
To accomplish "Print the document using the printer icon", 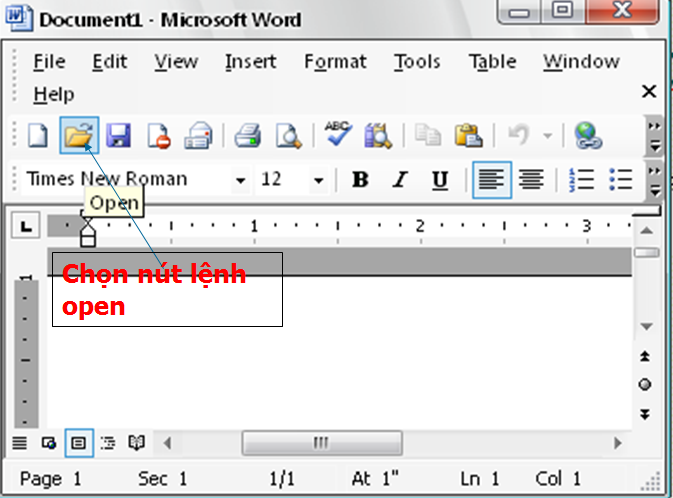I will pyautogui.click(x=247, y=135).
